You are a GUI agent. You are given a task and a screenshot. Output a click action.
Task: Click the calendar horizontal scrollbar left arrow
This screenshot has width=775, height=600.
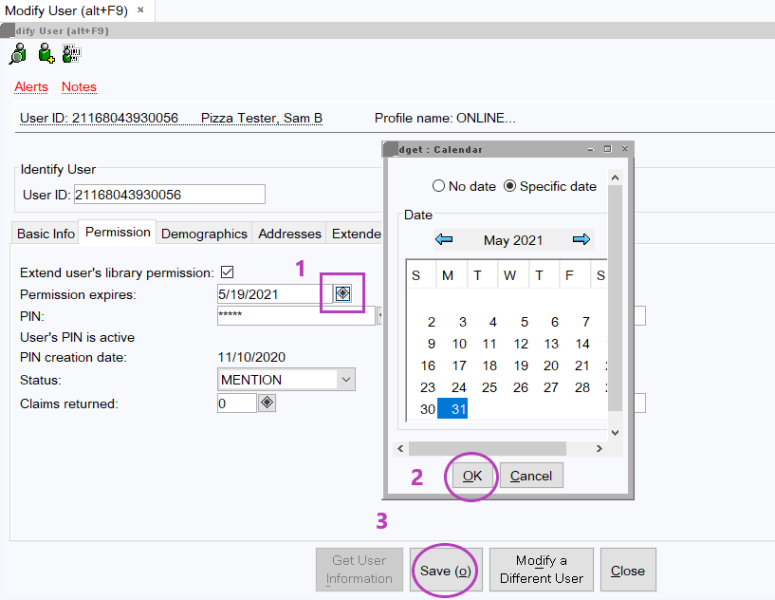pos(401,449)
